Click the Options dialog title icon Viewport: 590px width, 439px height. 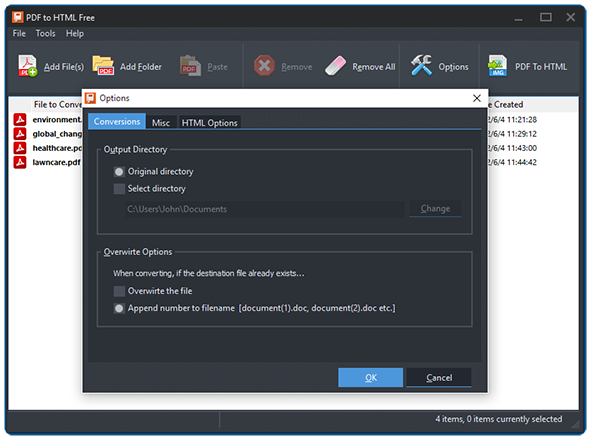coord(90,98)
